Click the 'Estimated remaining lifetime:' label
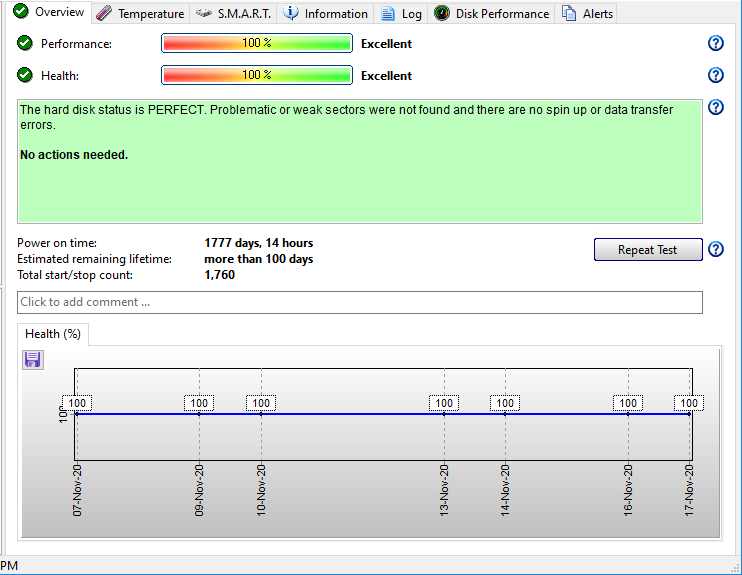 pos(94,259)
